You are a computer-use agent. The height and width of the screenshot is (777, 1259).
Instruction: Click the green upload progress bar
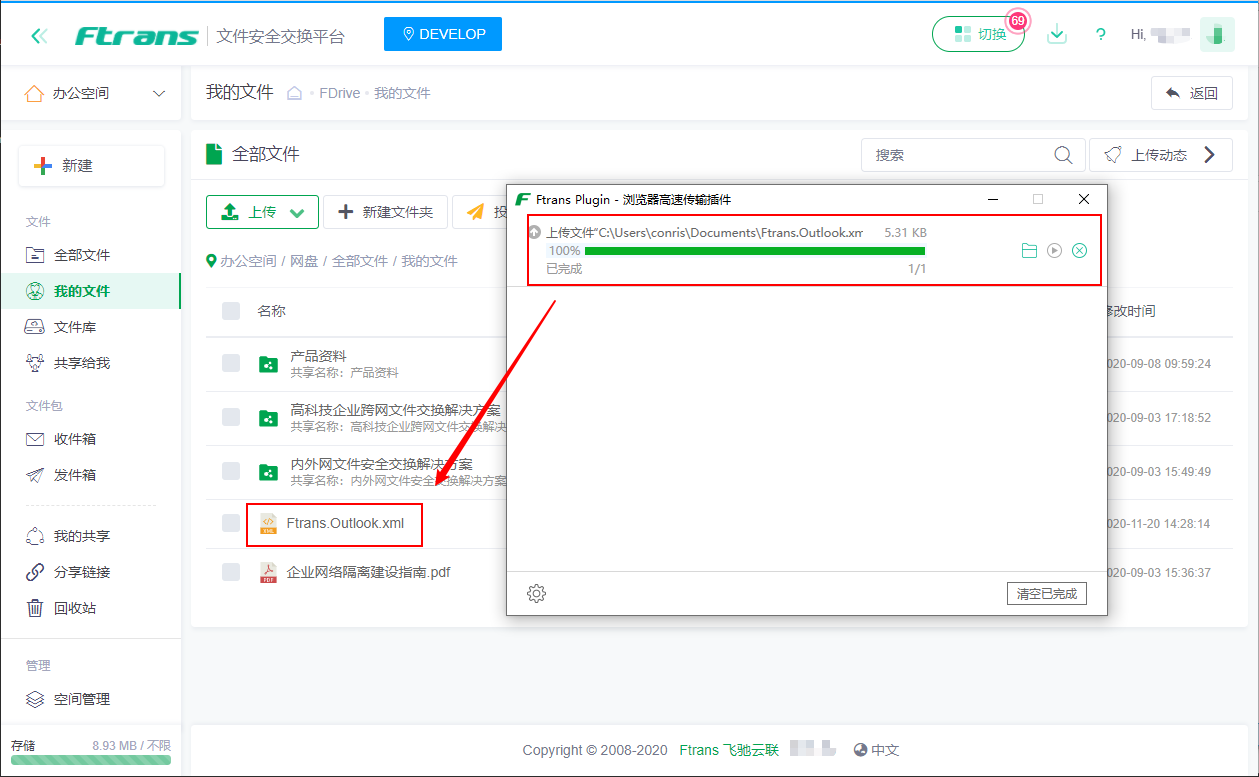tap(754, 251)
